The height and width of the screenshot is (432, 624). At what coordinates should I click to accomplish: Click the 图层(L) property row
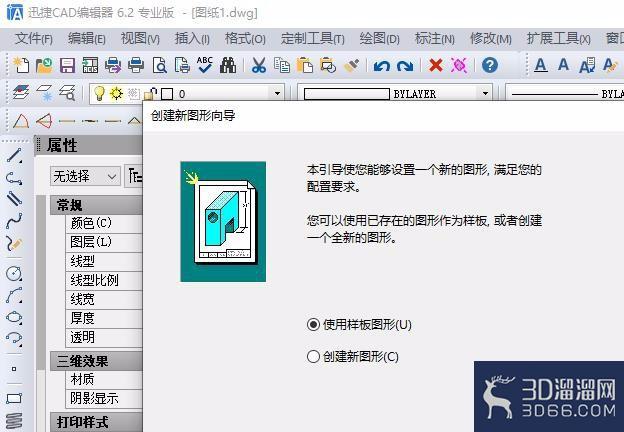(x=103, y=242)
